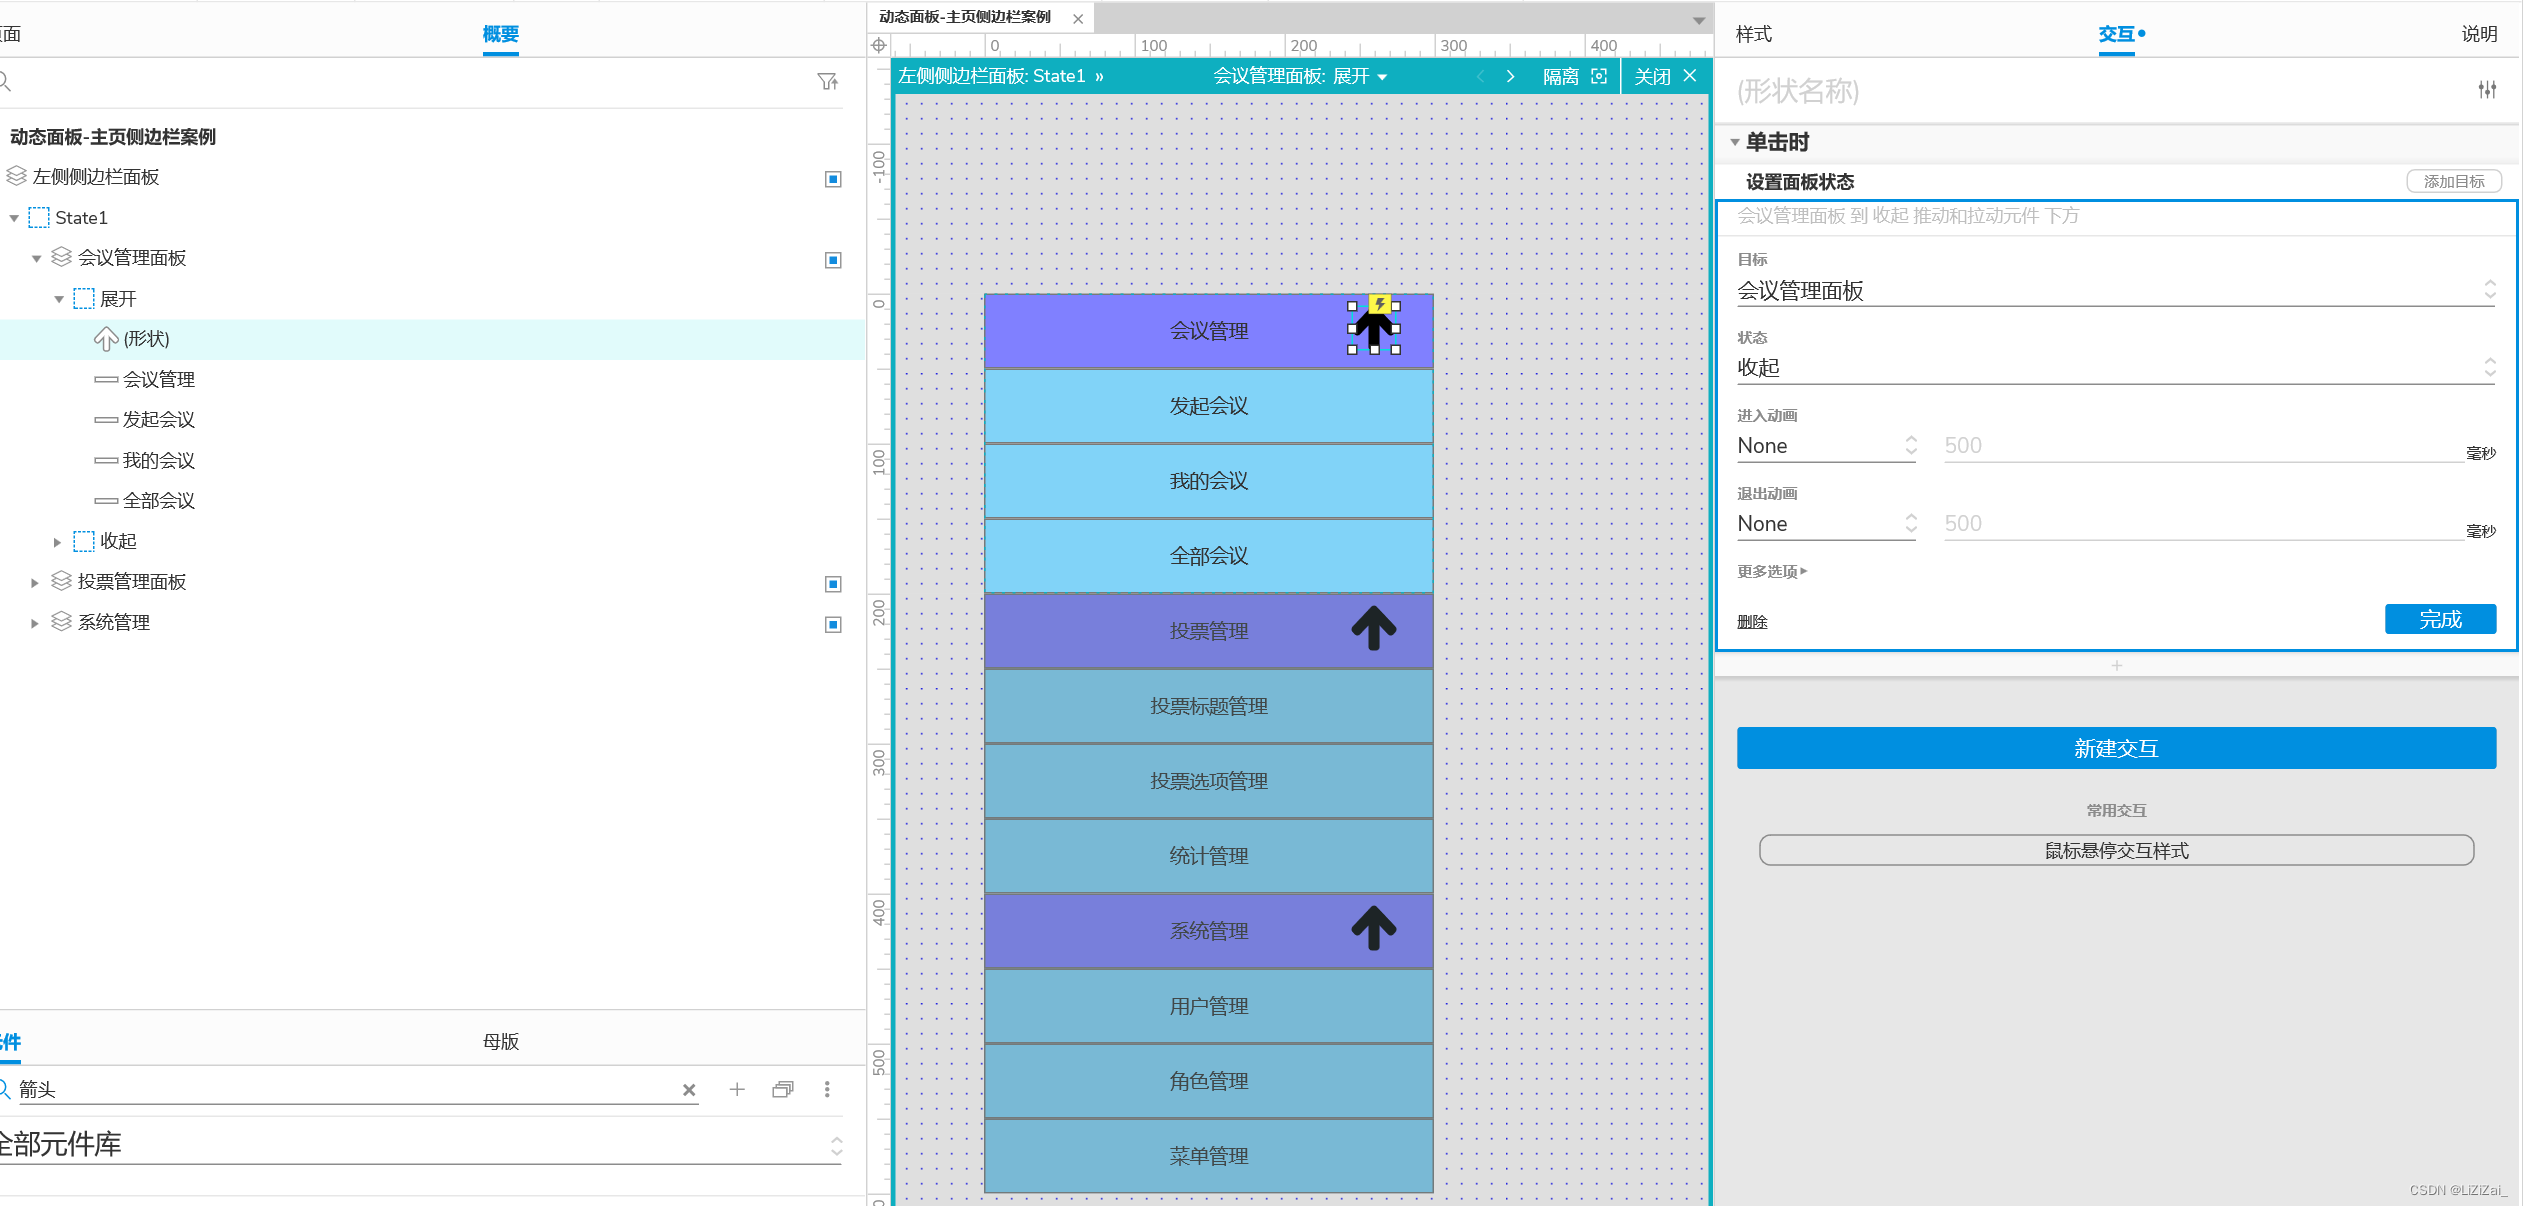Screen dimensions: 2523x1206
Task: Click the isolate panel icon
Action: (1599, 76)
